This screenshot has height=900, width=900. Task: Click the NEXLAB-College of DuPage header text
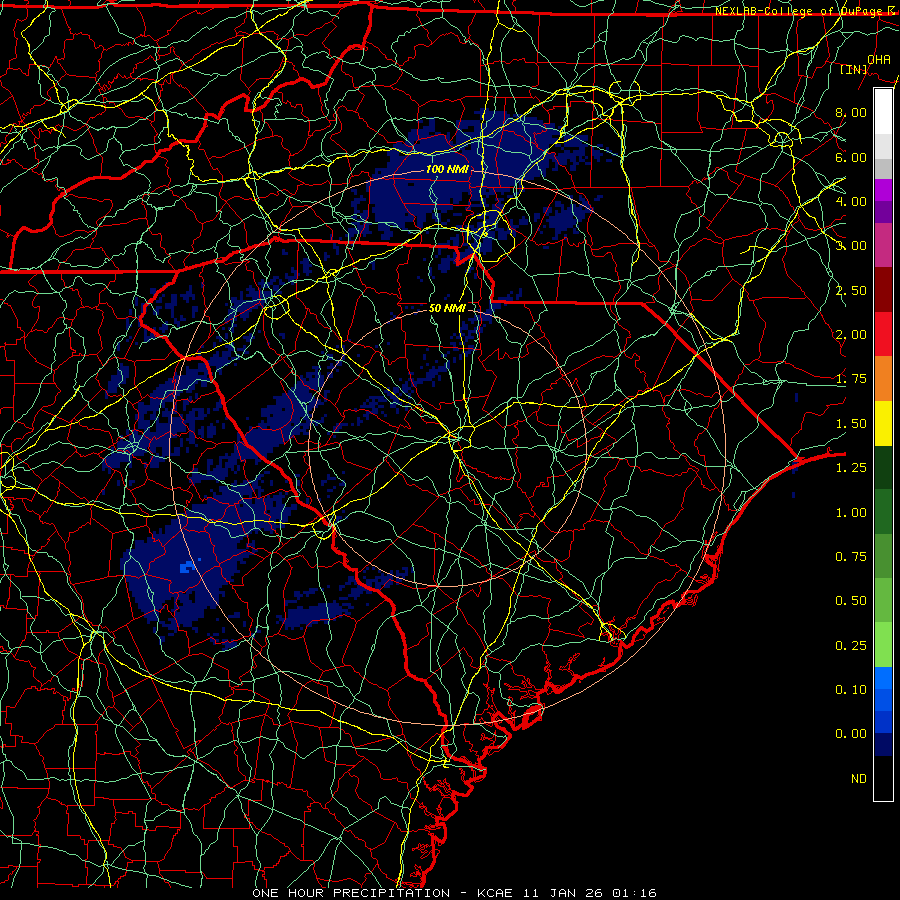[807, 11]
